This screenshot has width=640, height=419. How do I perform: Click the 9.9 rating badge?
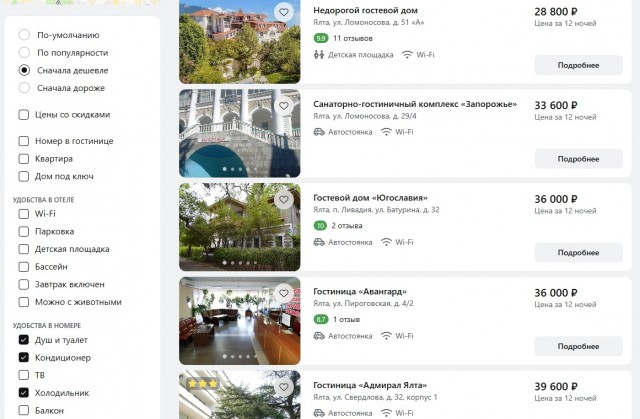click(321, 38)
